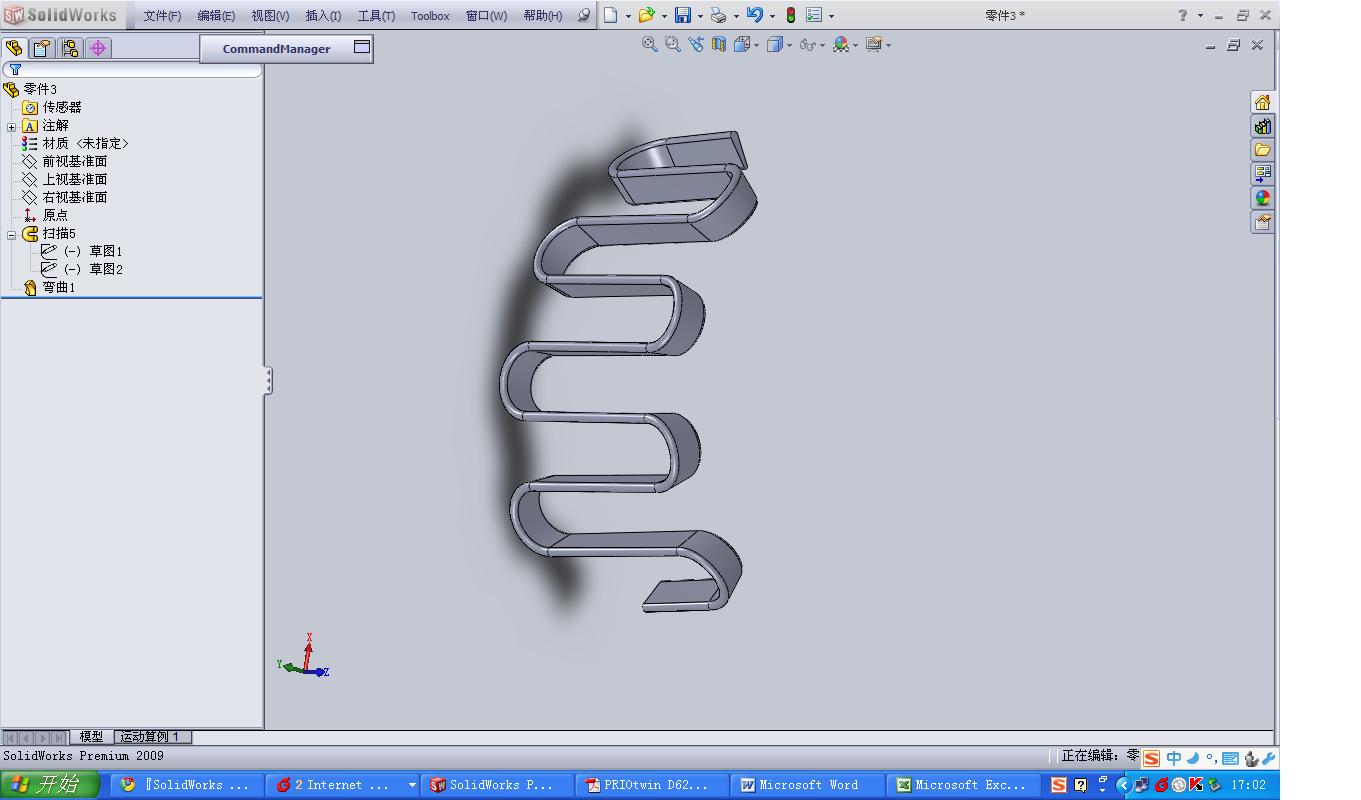1361x800 pixels.
Task: Click the Zoom to Fit magnifier icon
Action: click(650, 44)
